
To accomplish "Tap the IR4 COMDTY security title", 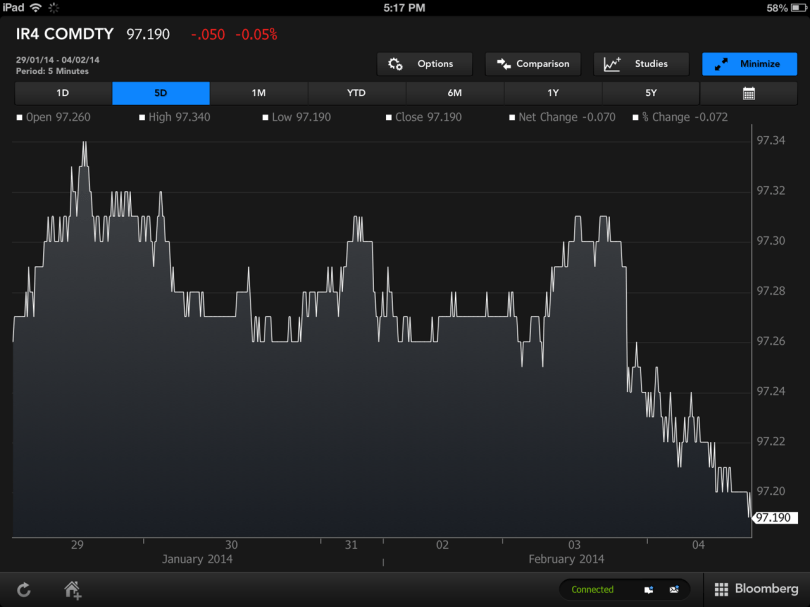I will point(65,34).
